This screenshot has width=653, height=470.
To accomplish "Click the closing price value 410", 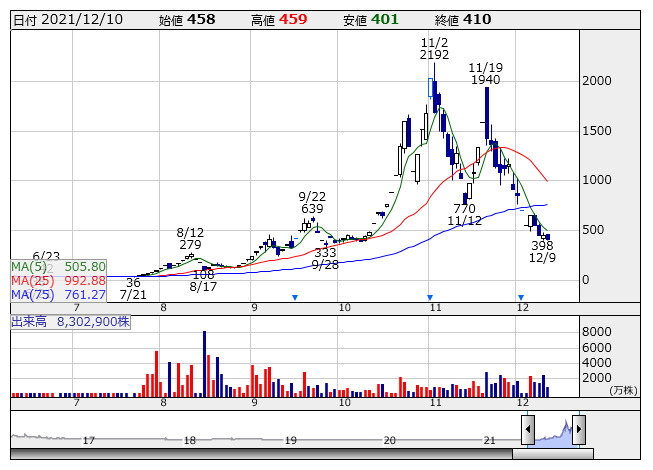I will click(x=477, y=19).
